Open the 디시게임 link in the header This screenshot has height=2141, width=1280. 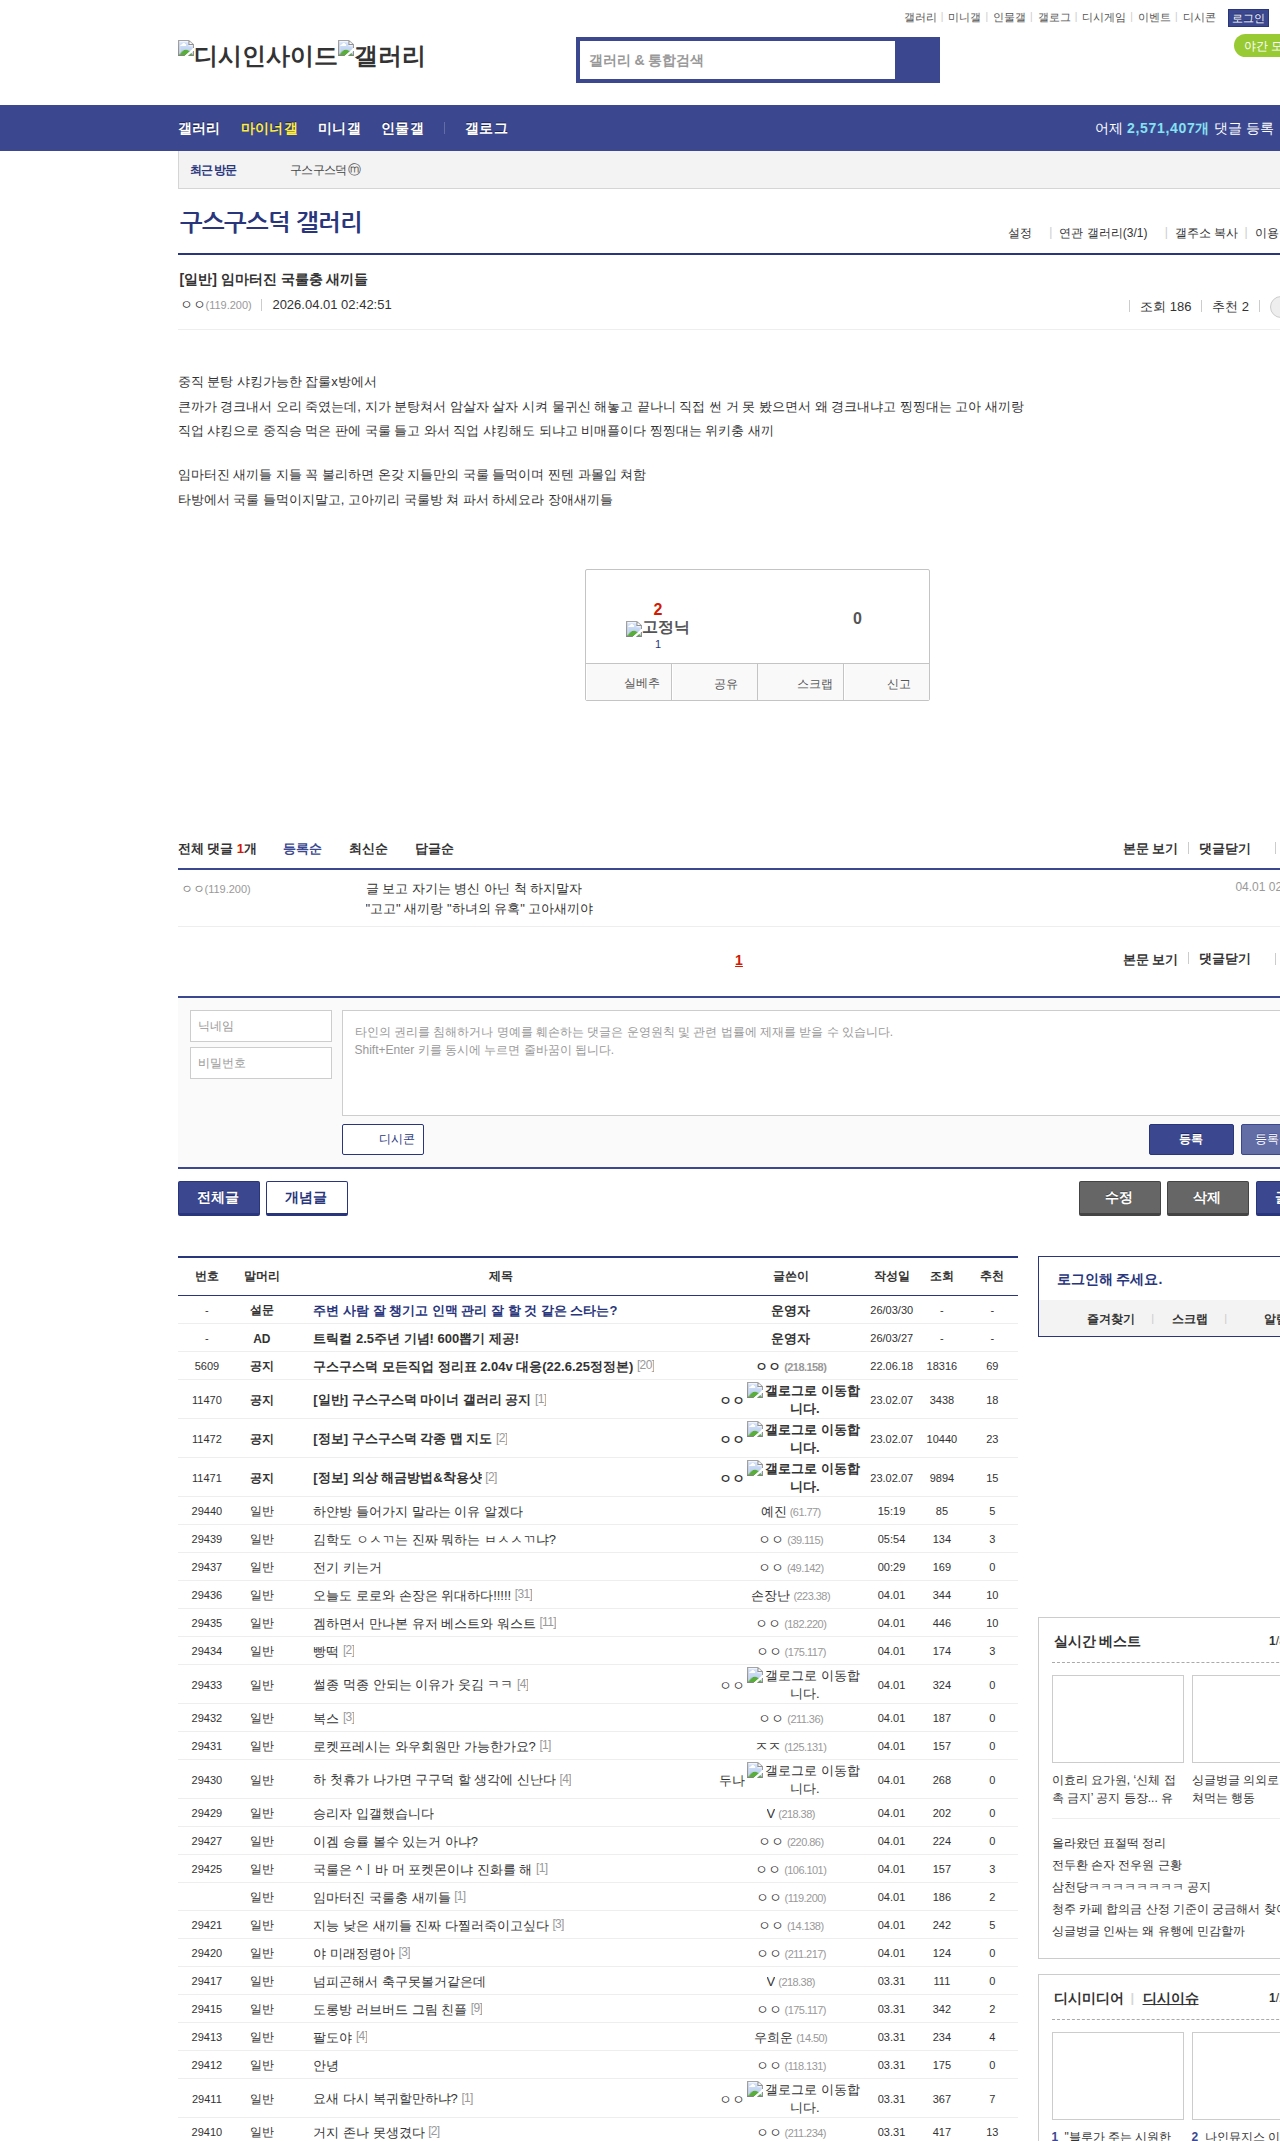[1103, 18]
